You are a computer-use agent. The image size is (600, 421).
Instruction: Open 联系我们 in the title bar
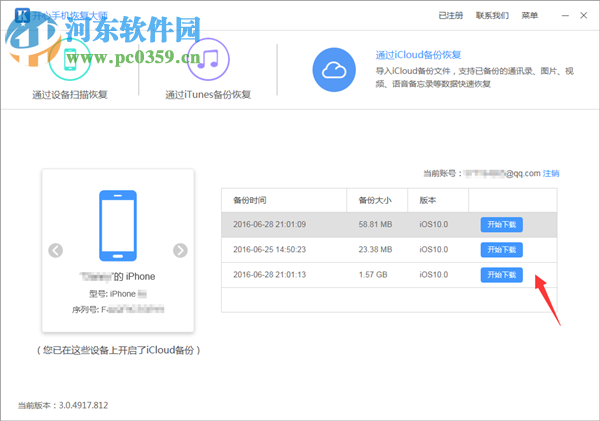click(x=492, y=15)
